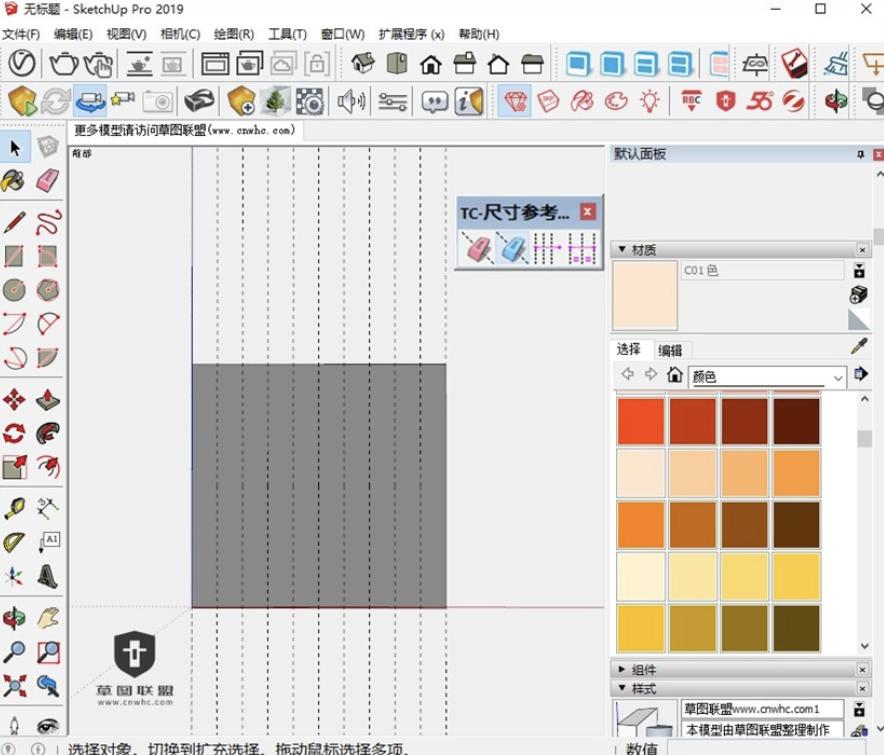Open the 文件(F) menu

point(21,34)
